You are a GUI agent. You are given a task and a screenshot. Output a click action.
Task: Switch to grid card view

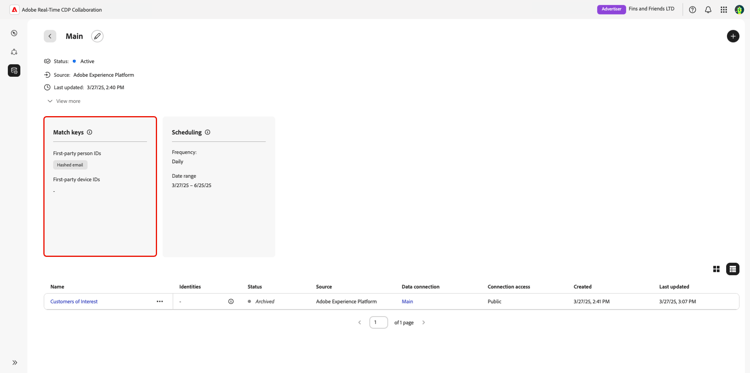(x=716, y=269)
